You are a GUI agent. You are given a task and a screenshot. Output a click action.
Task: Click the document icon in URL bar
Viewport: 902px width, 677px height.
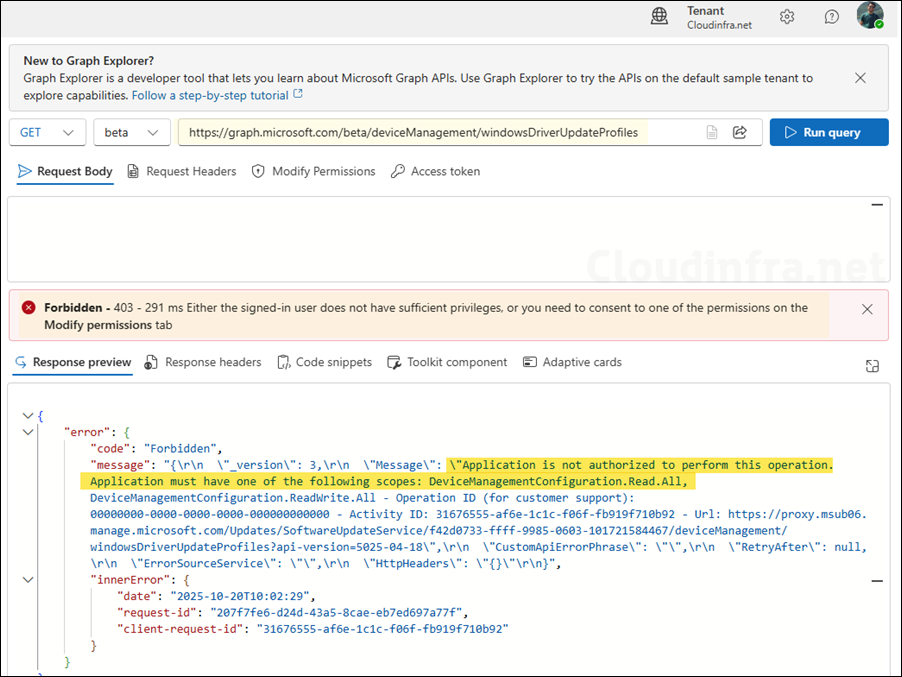(712, 132)
